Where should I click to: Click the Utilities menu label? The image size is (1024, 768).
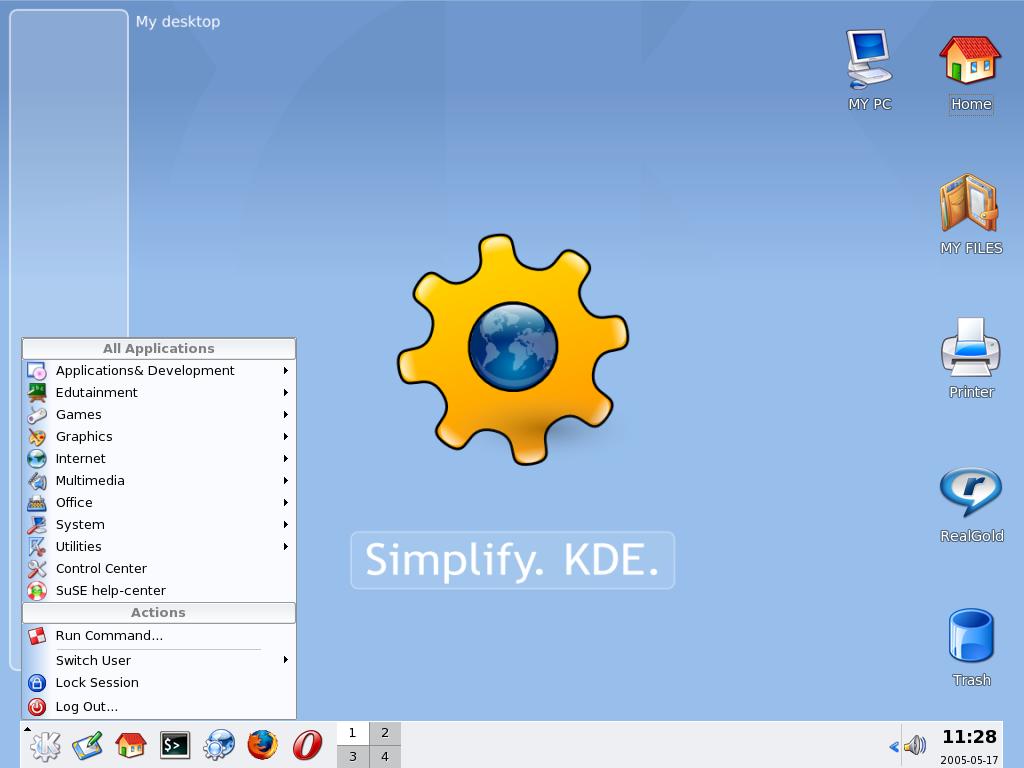click(78, 547)
